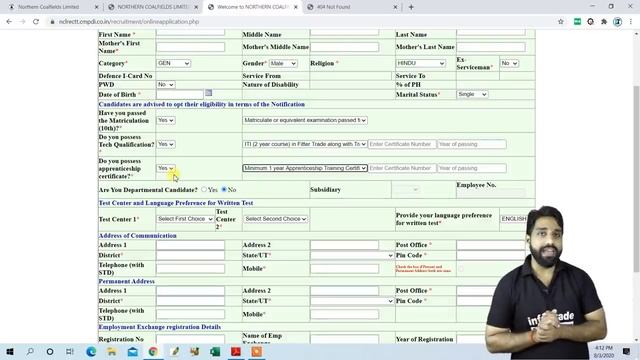The width and height of the screenshot is (640, 360).
Task: Click the browser address bar URL
Action: tap(129, 22)
